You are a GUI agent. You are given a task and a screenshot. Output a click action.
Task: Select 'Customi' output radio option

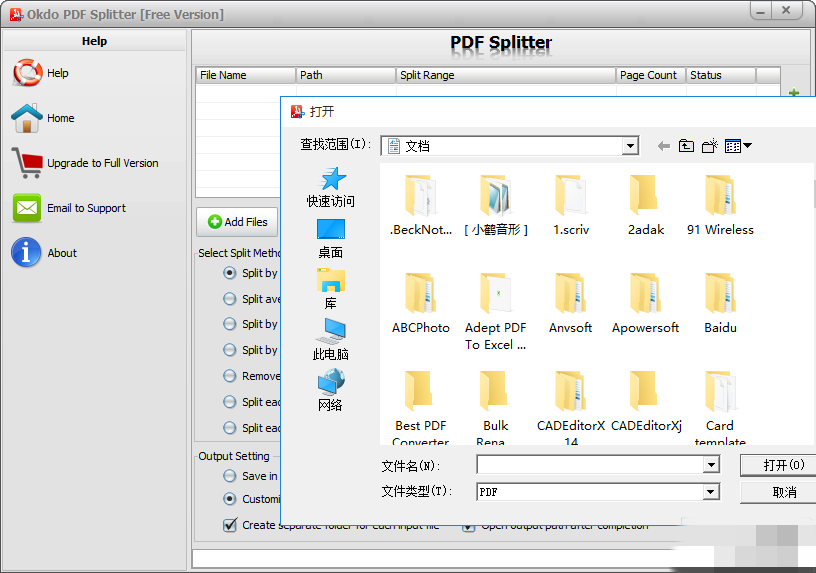230,499
